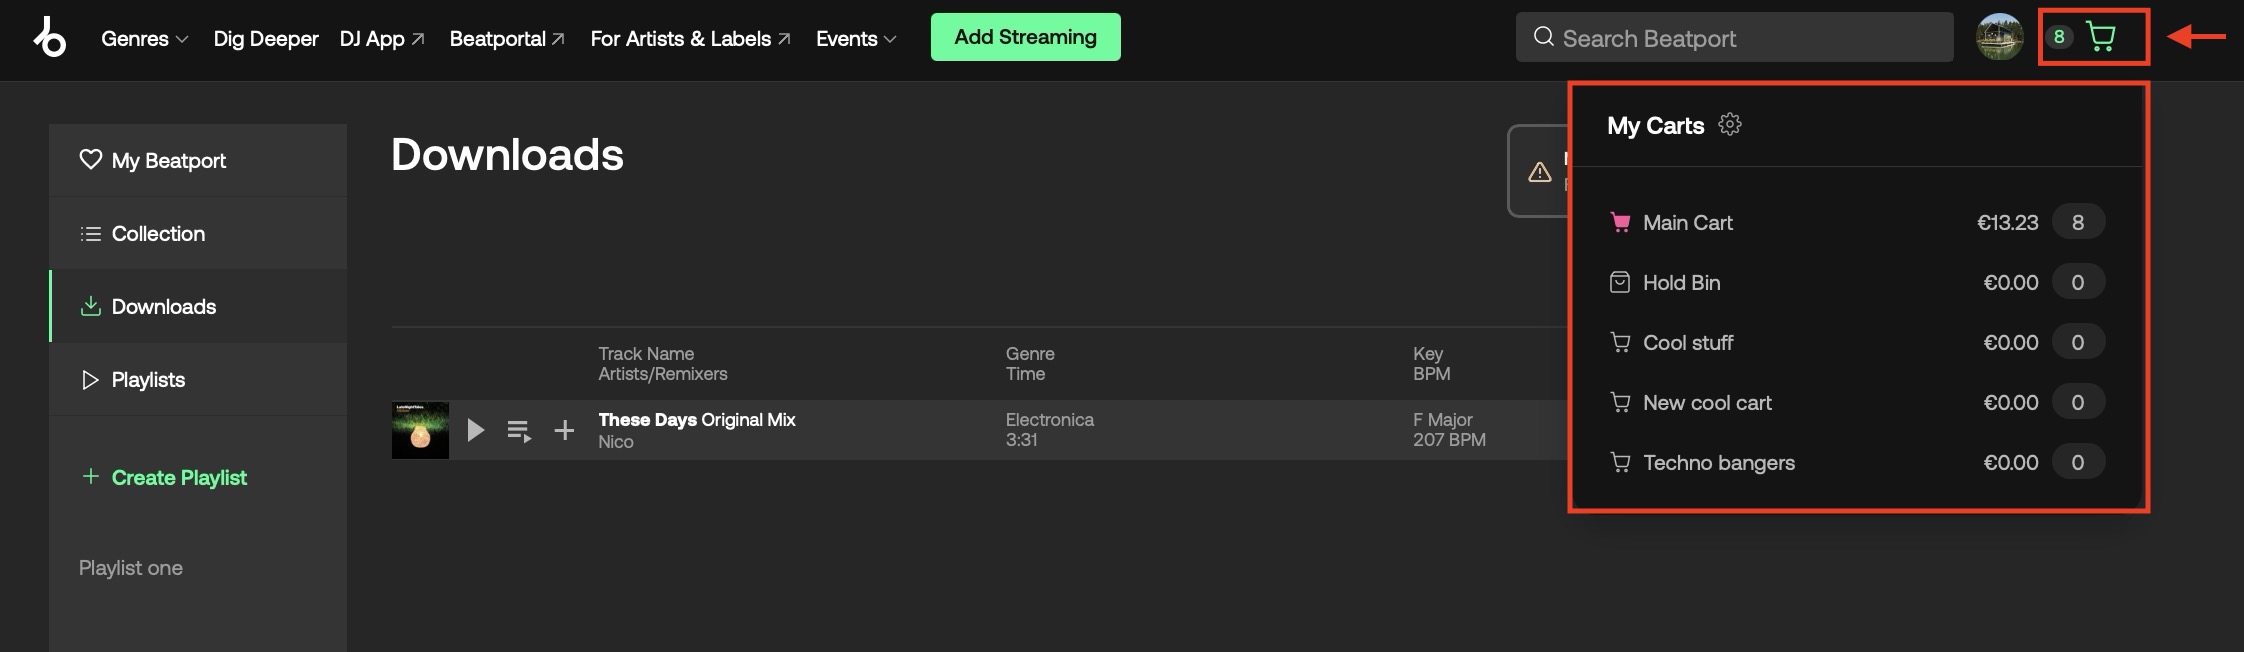Screen dimensions: 2244x652
Task: Select the Hold Bin bag icon
Action: pos(1620,282)
